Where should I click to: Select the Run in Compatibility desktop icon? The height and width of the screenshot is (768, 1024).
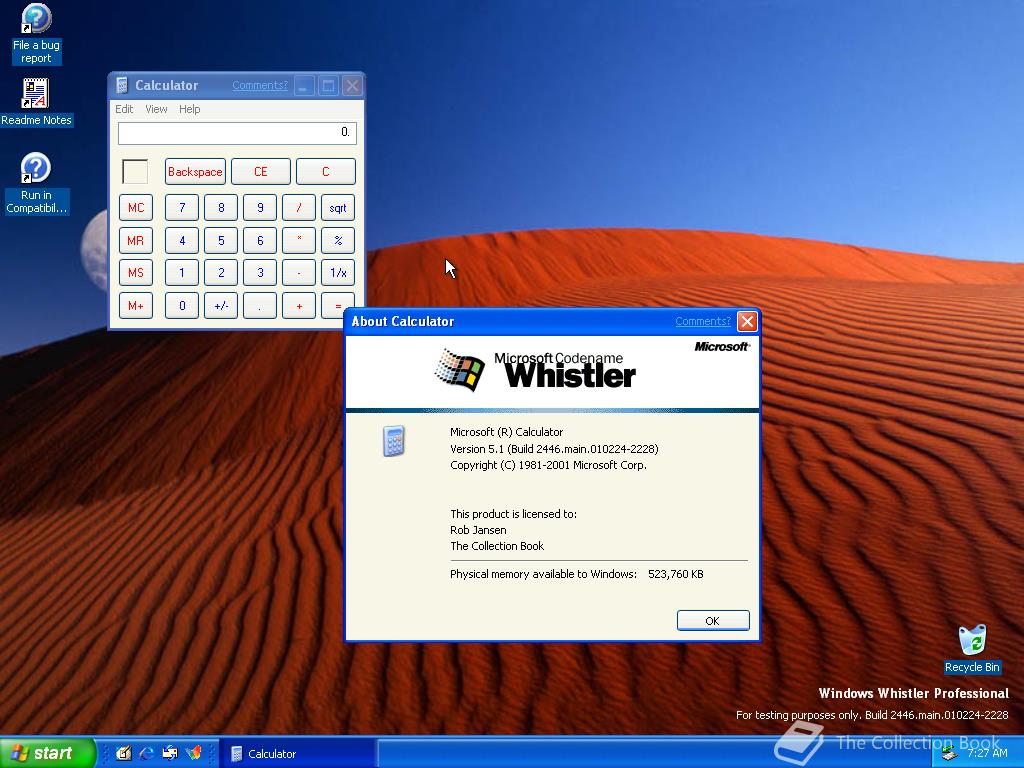point(36,184)
